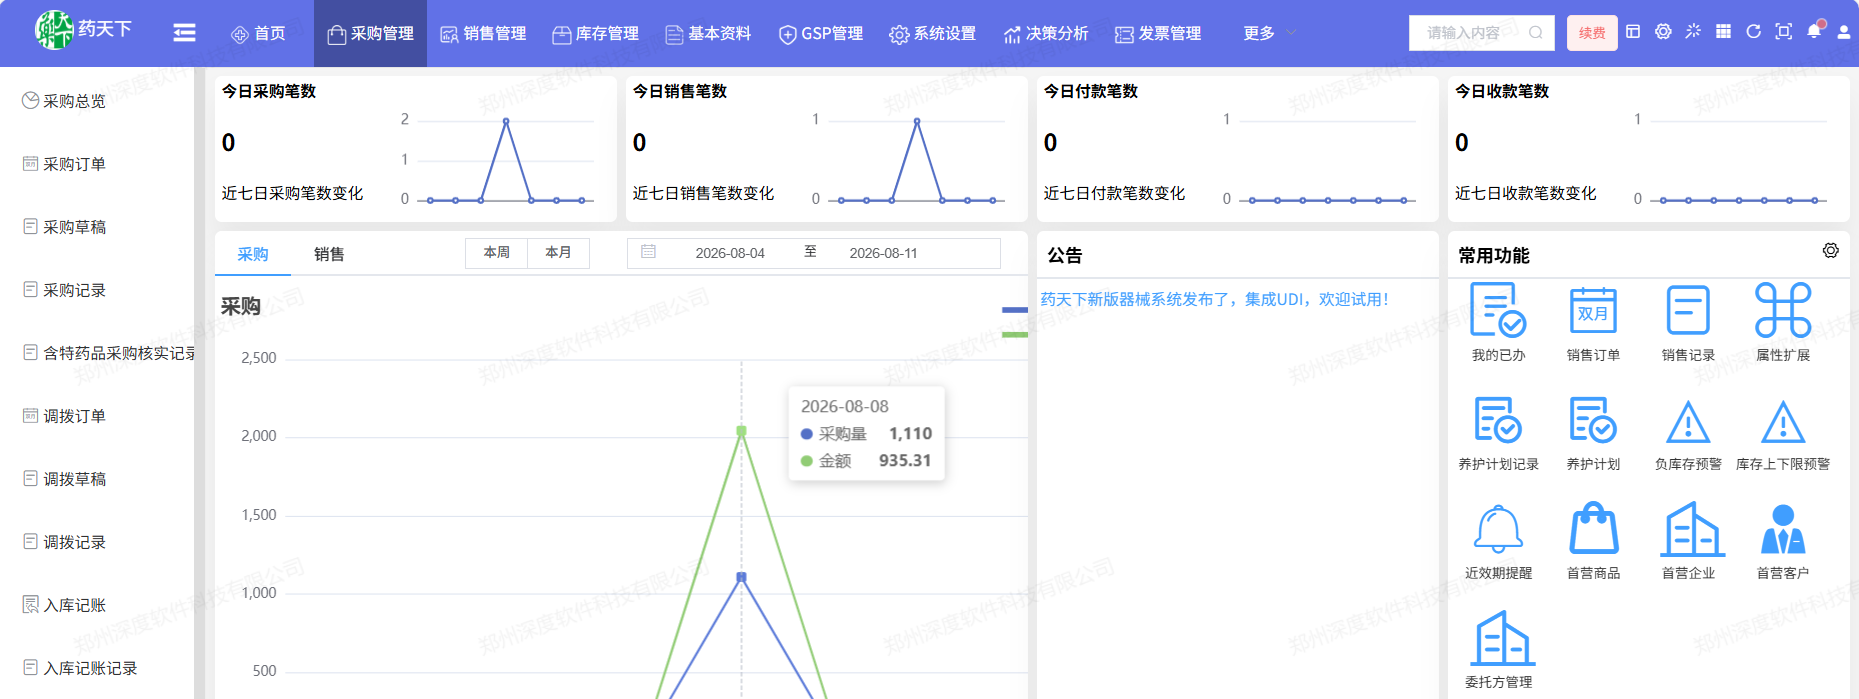Open the 委托方管理 shortcut icon
The height and width of the screenshot is (699, 1859).
point(1502,638)
